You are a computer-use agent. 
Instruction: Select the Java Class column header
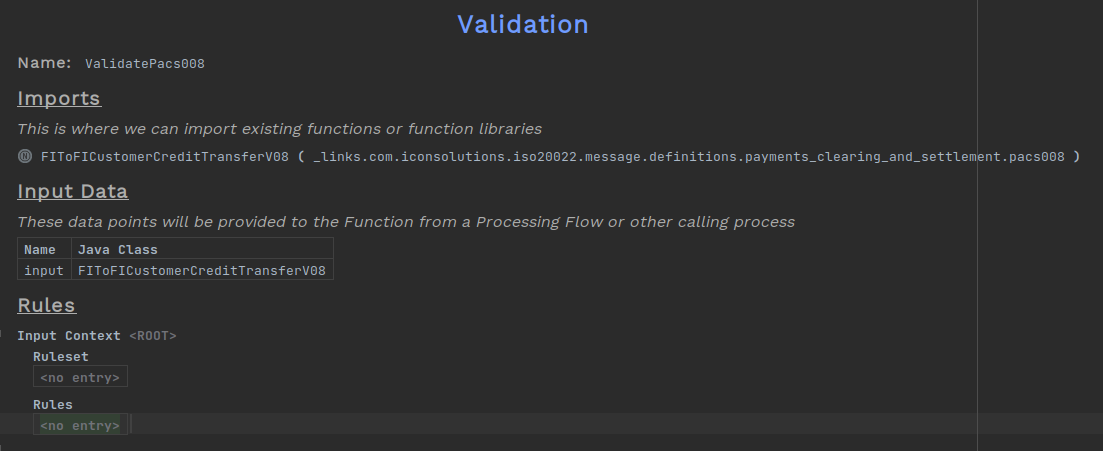pyautogui.click(x=118, y=250)
